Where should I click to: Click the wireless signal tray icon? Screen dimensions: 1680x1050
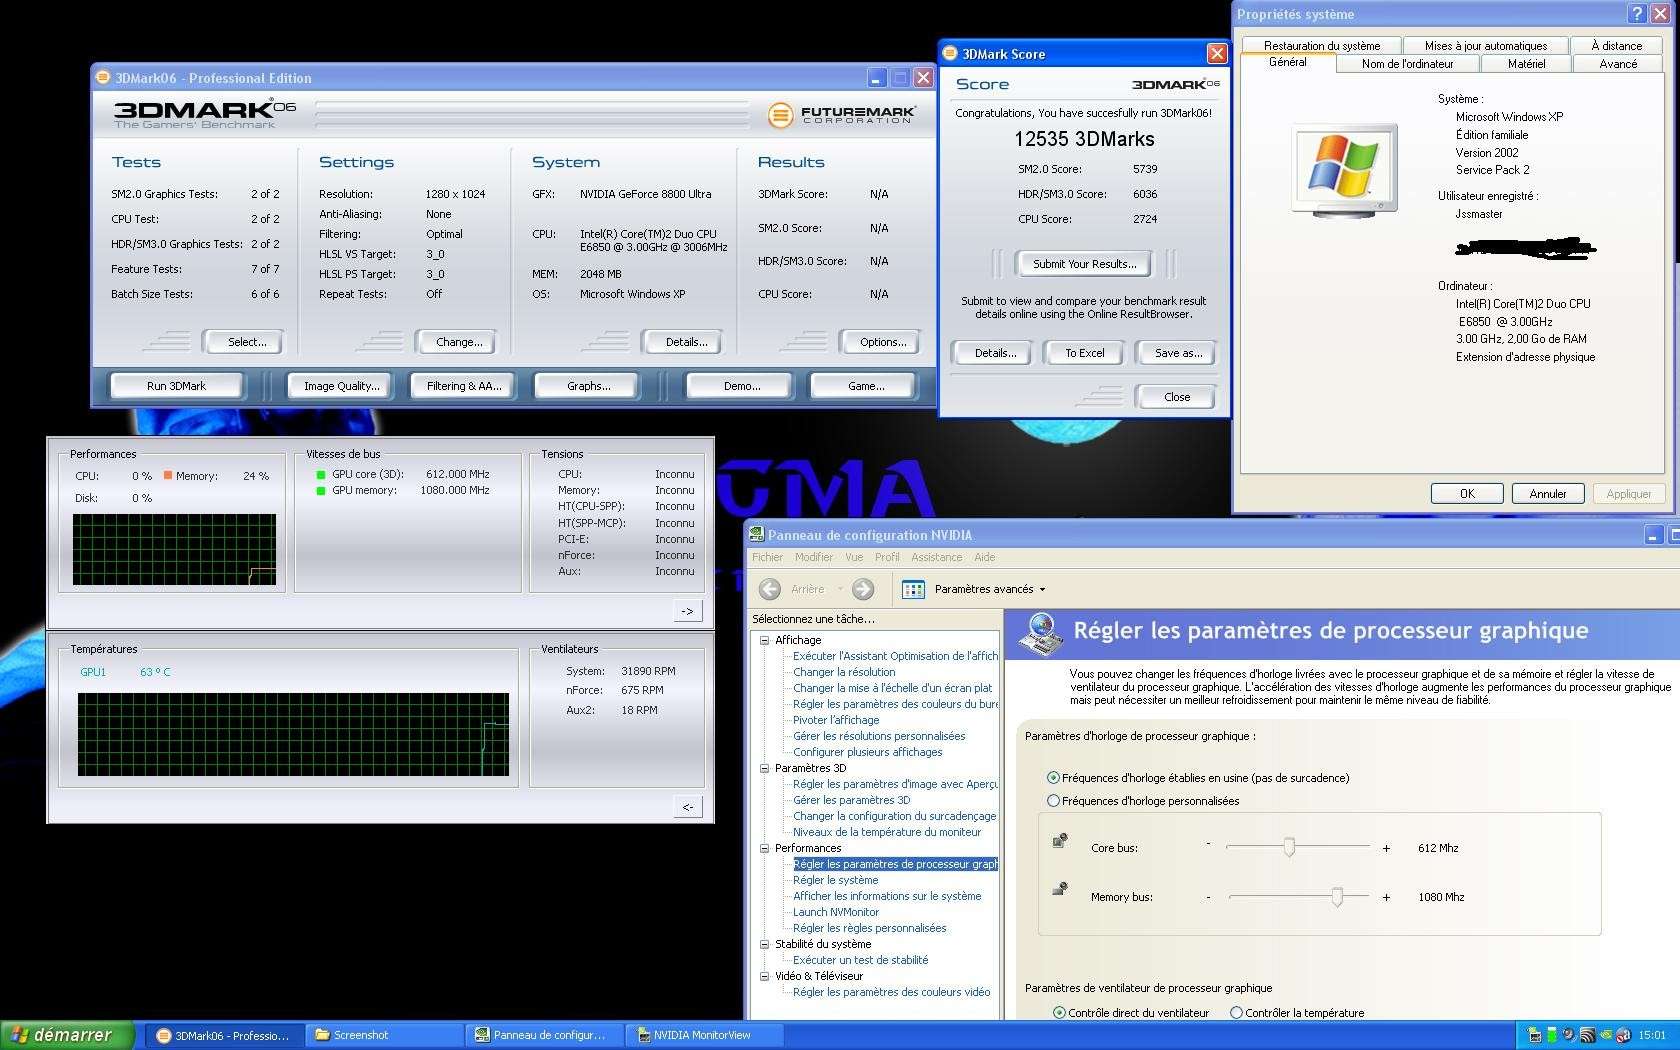1587,1035
